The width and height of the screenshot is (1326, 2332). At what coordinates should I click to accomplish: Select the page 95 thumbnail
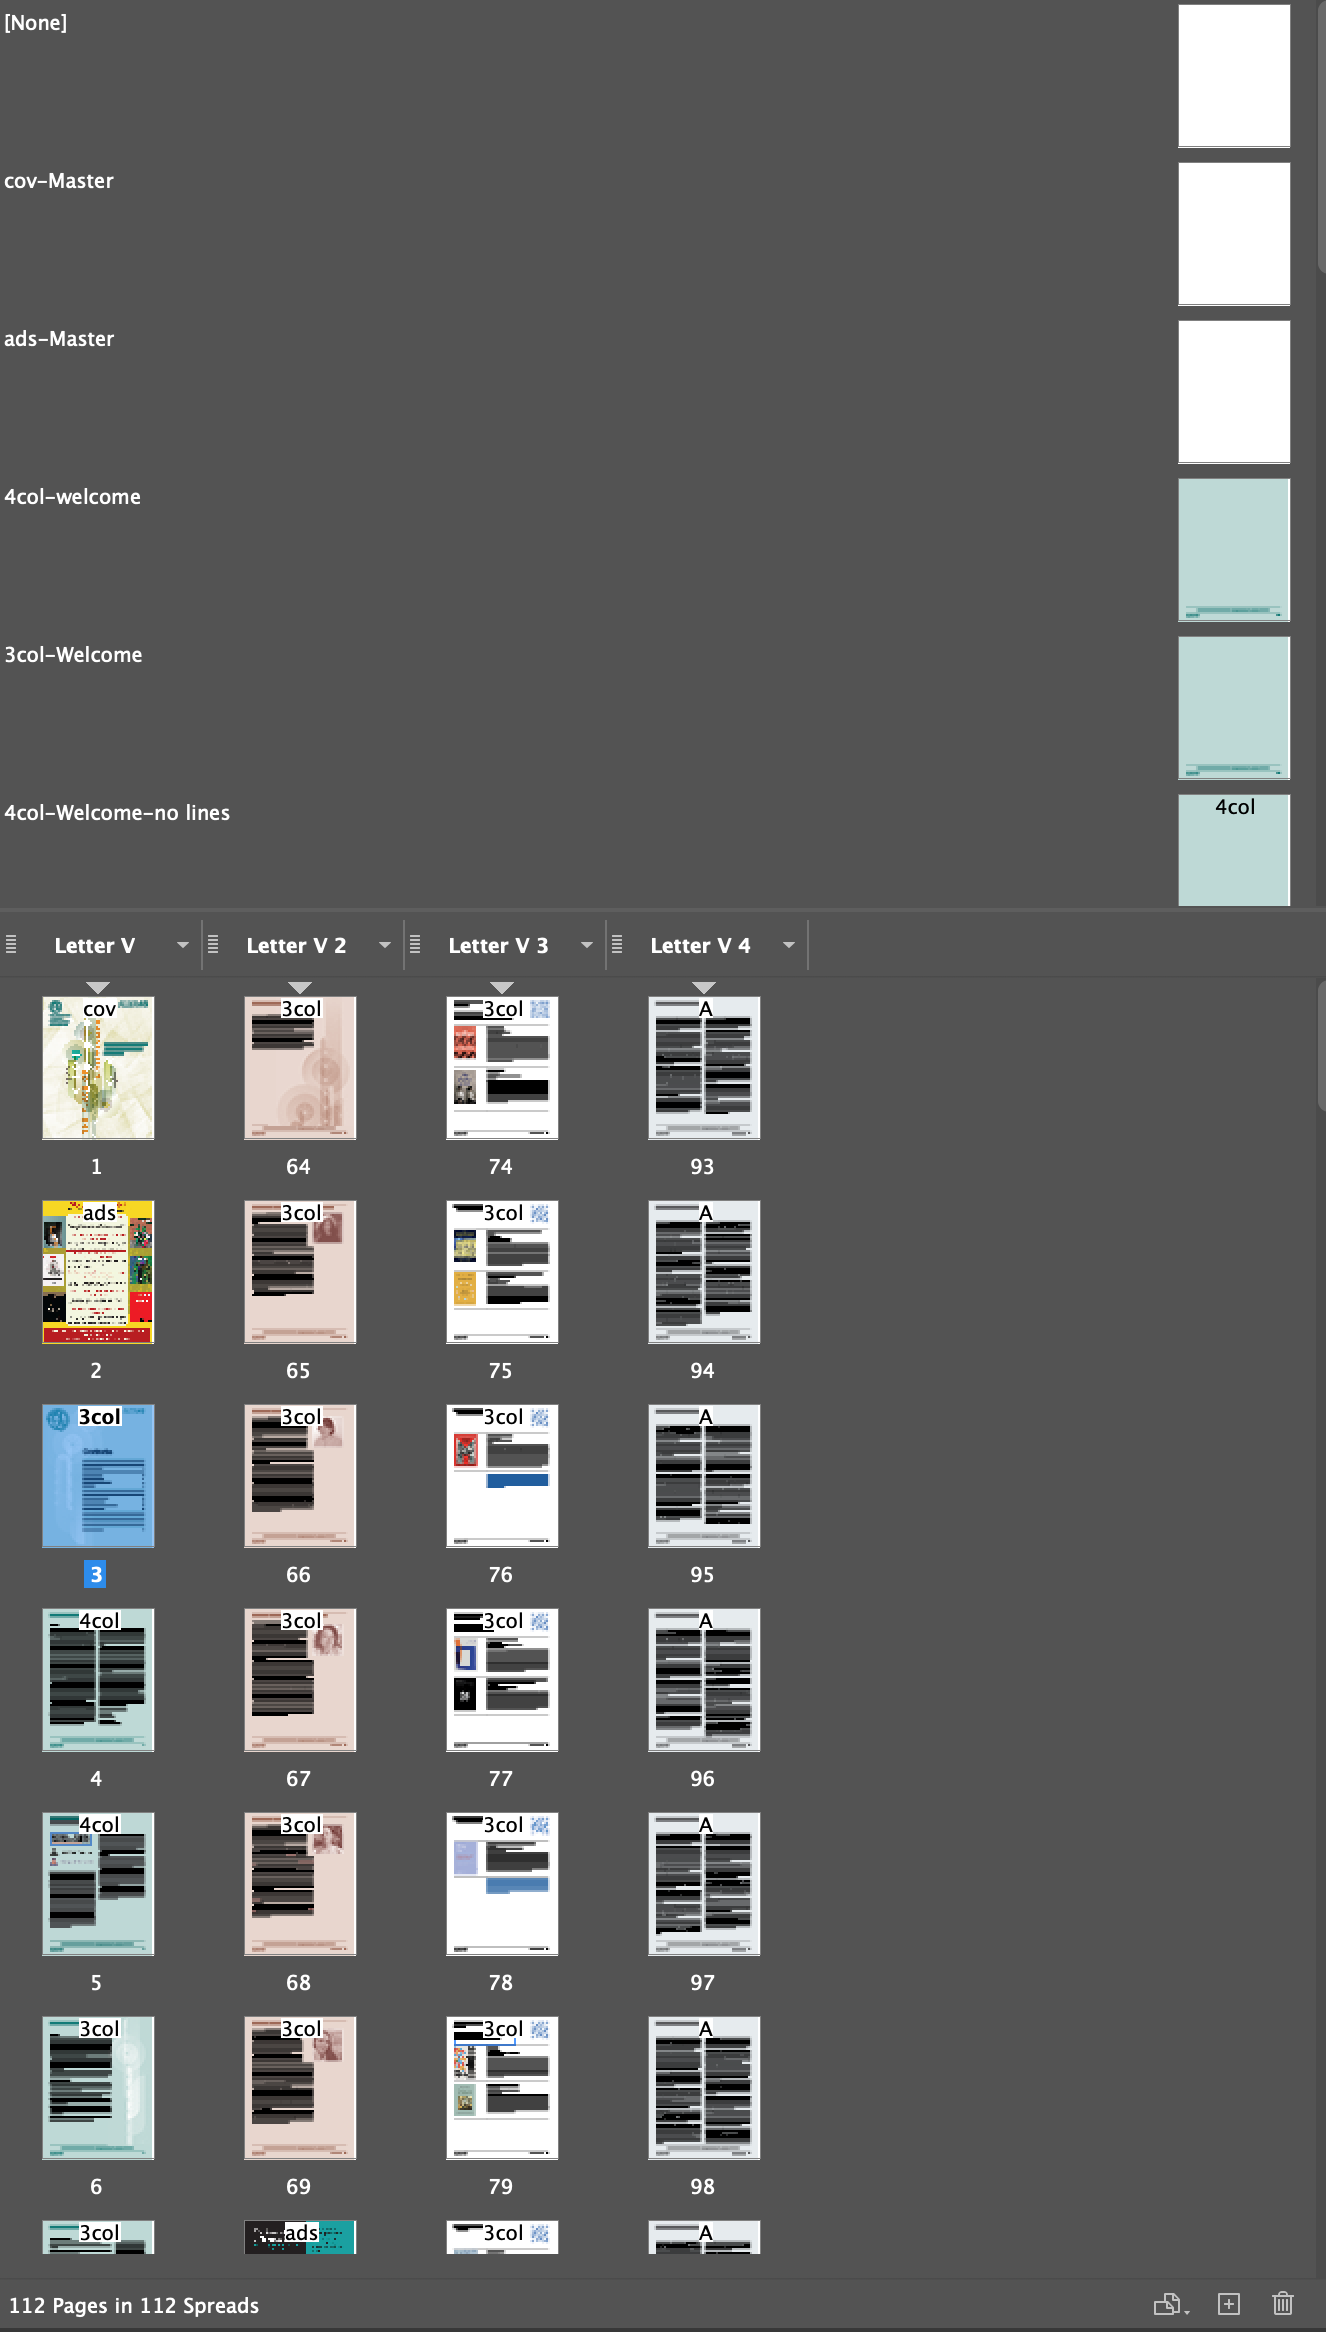point(704,1476)
